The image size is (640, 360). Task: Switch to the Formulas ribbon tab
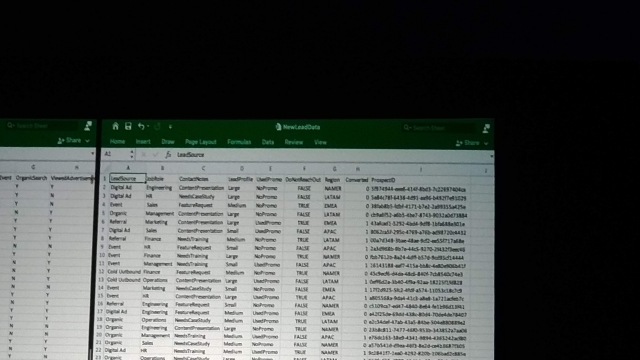pyautogui.click(x=239, y=142)
